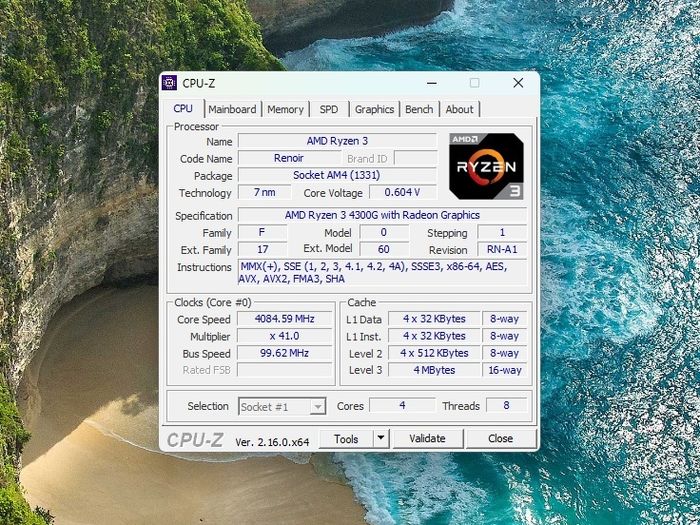This screenshot has width=700, height=525.
Task: Click the L1 Inst. associativity 8-way
Action: point(505,336)
